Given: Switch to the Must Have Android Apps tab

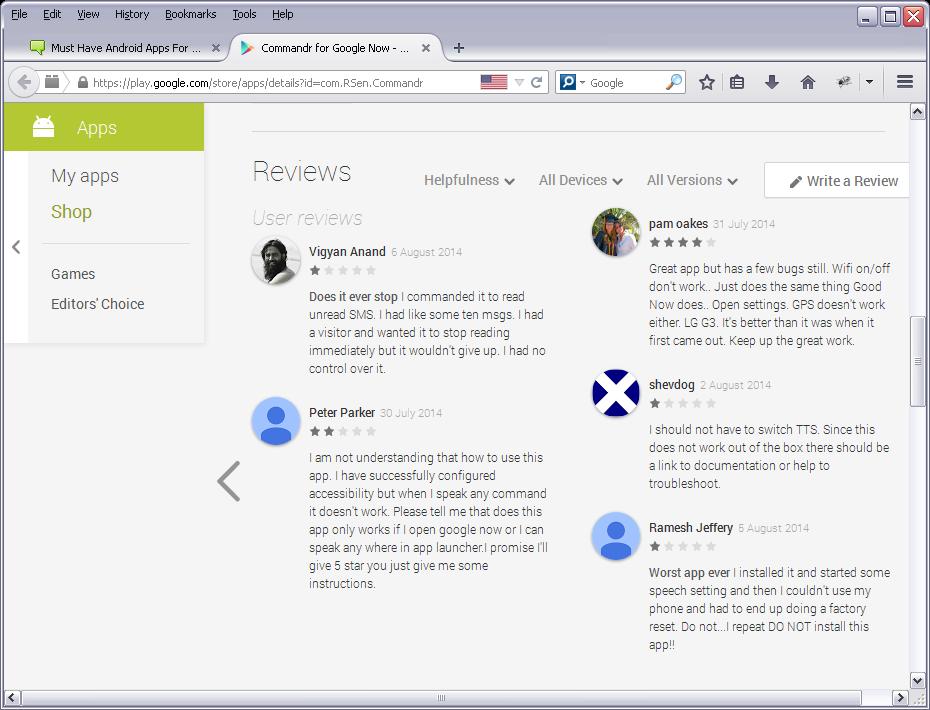Looking at the screenshot, I should click(x=115, y=48).
